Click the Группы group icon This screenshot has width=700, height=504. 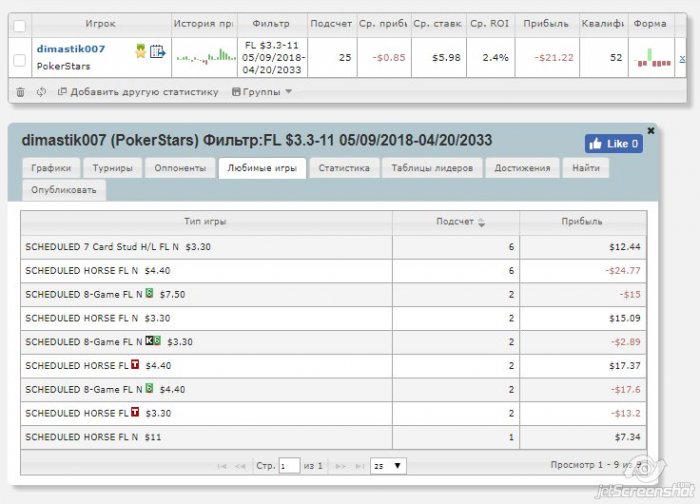(236, 92)
